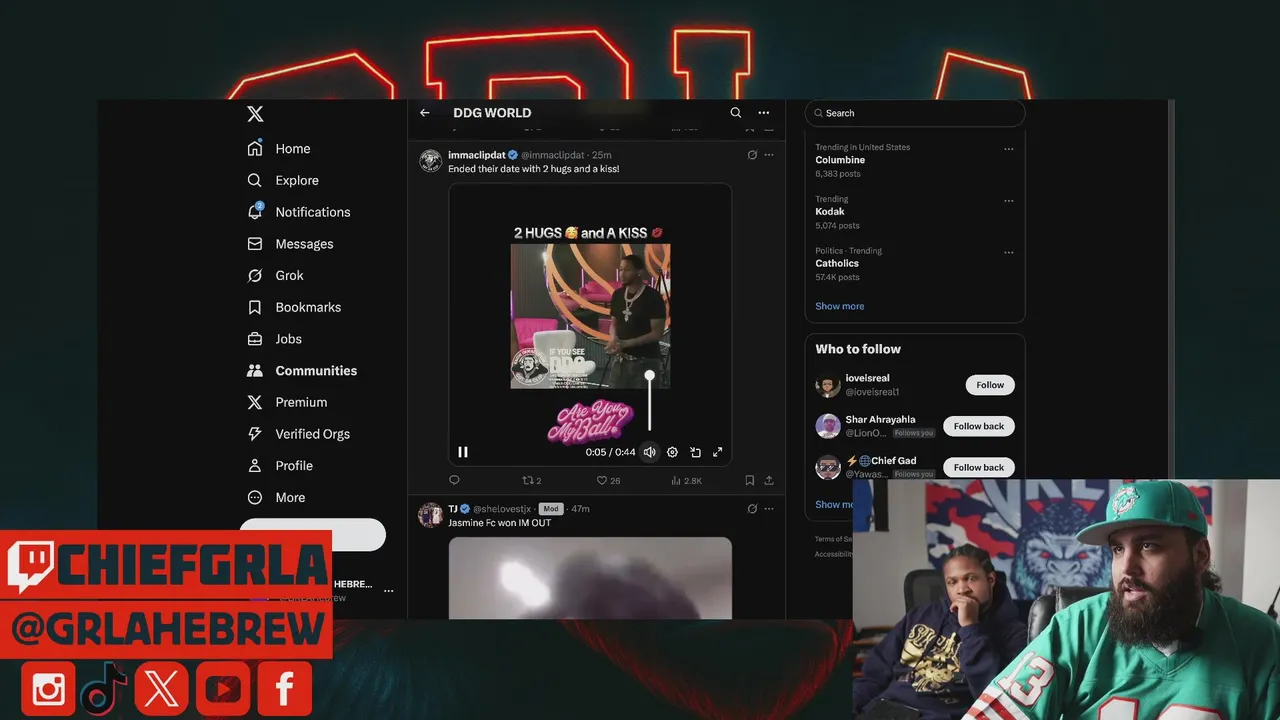This screenshot has height=720, width=1280.
Task: Repost the immaclipdat post
Action: (x=531, y=481)
